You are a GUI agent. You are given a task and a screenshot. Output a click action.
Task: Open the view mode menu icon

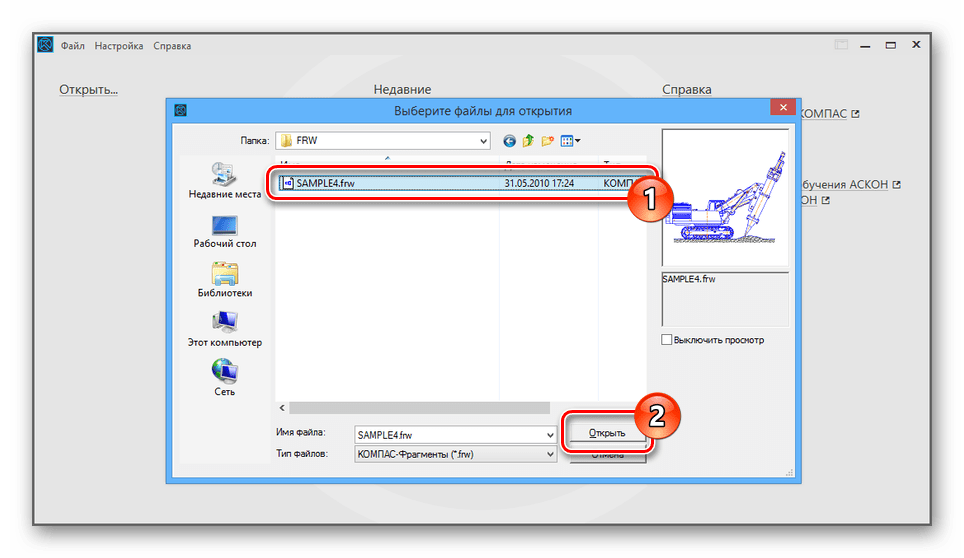pos(571,141)
